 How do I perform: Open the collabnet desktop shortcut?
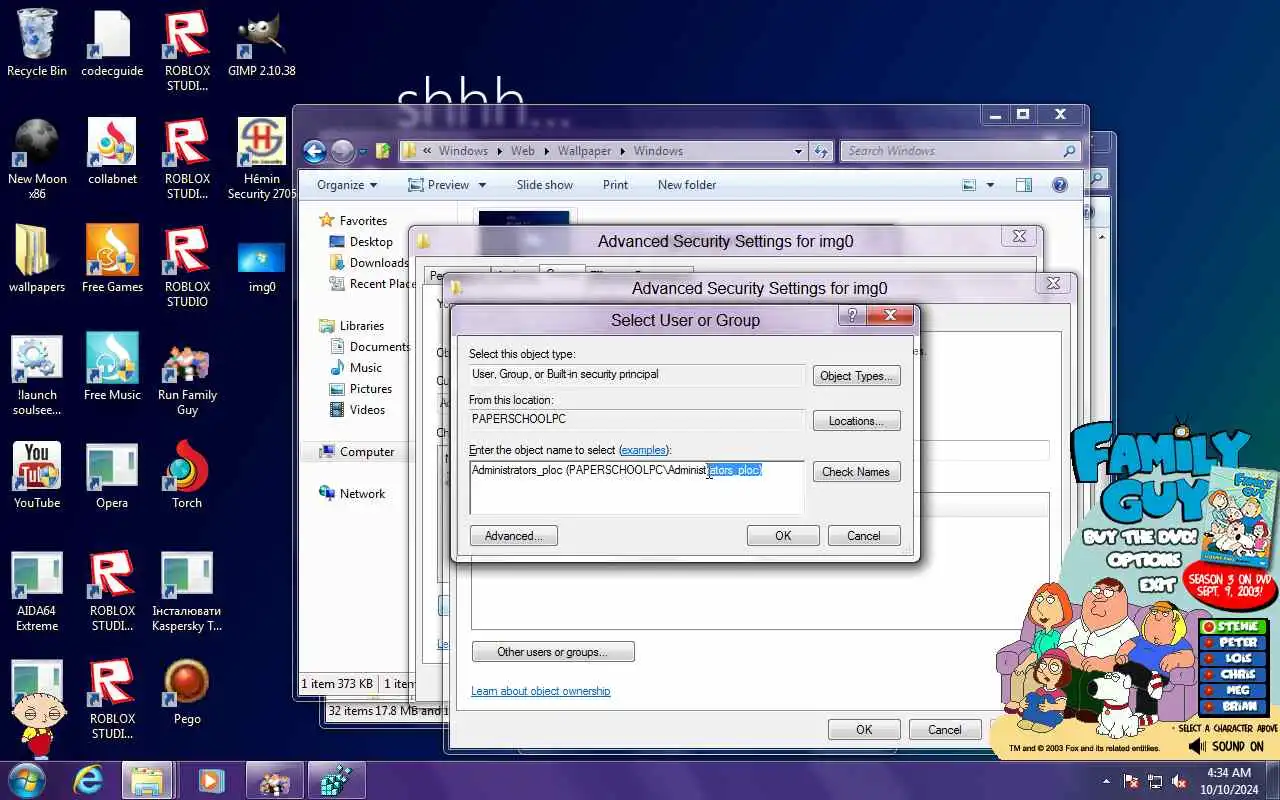112,152
